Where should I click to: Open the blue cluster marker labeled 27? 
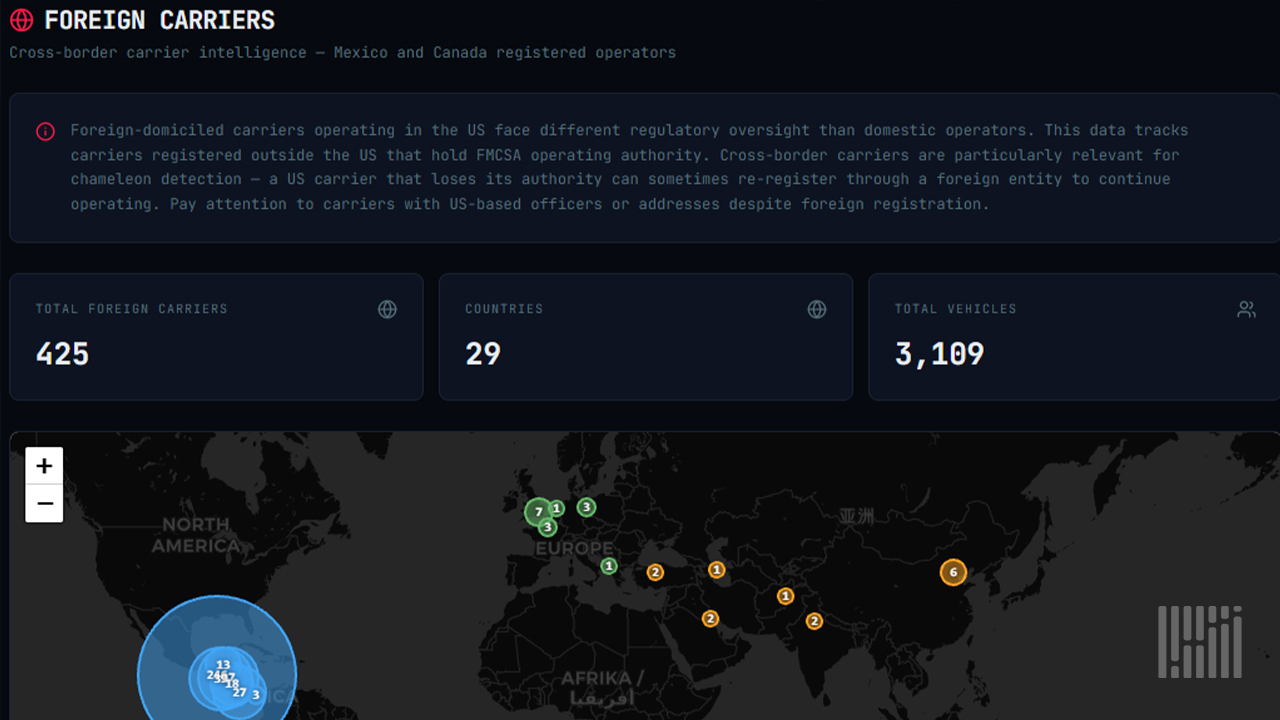click(x=240, y=692)
